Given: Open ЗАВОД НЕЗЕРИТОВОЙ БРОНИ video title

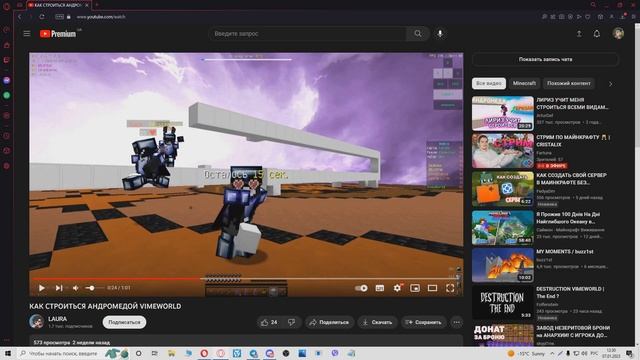Looking at the screenshot, I should [x=573, y=331].
